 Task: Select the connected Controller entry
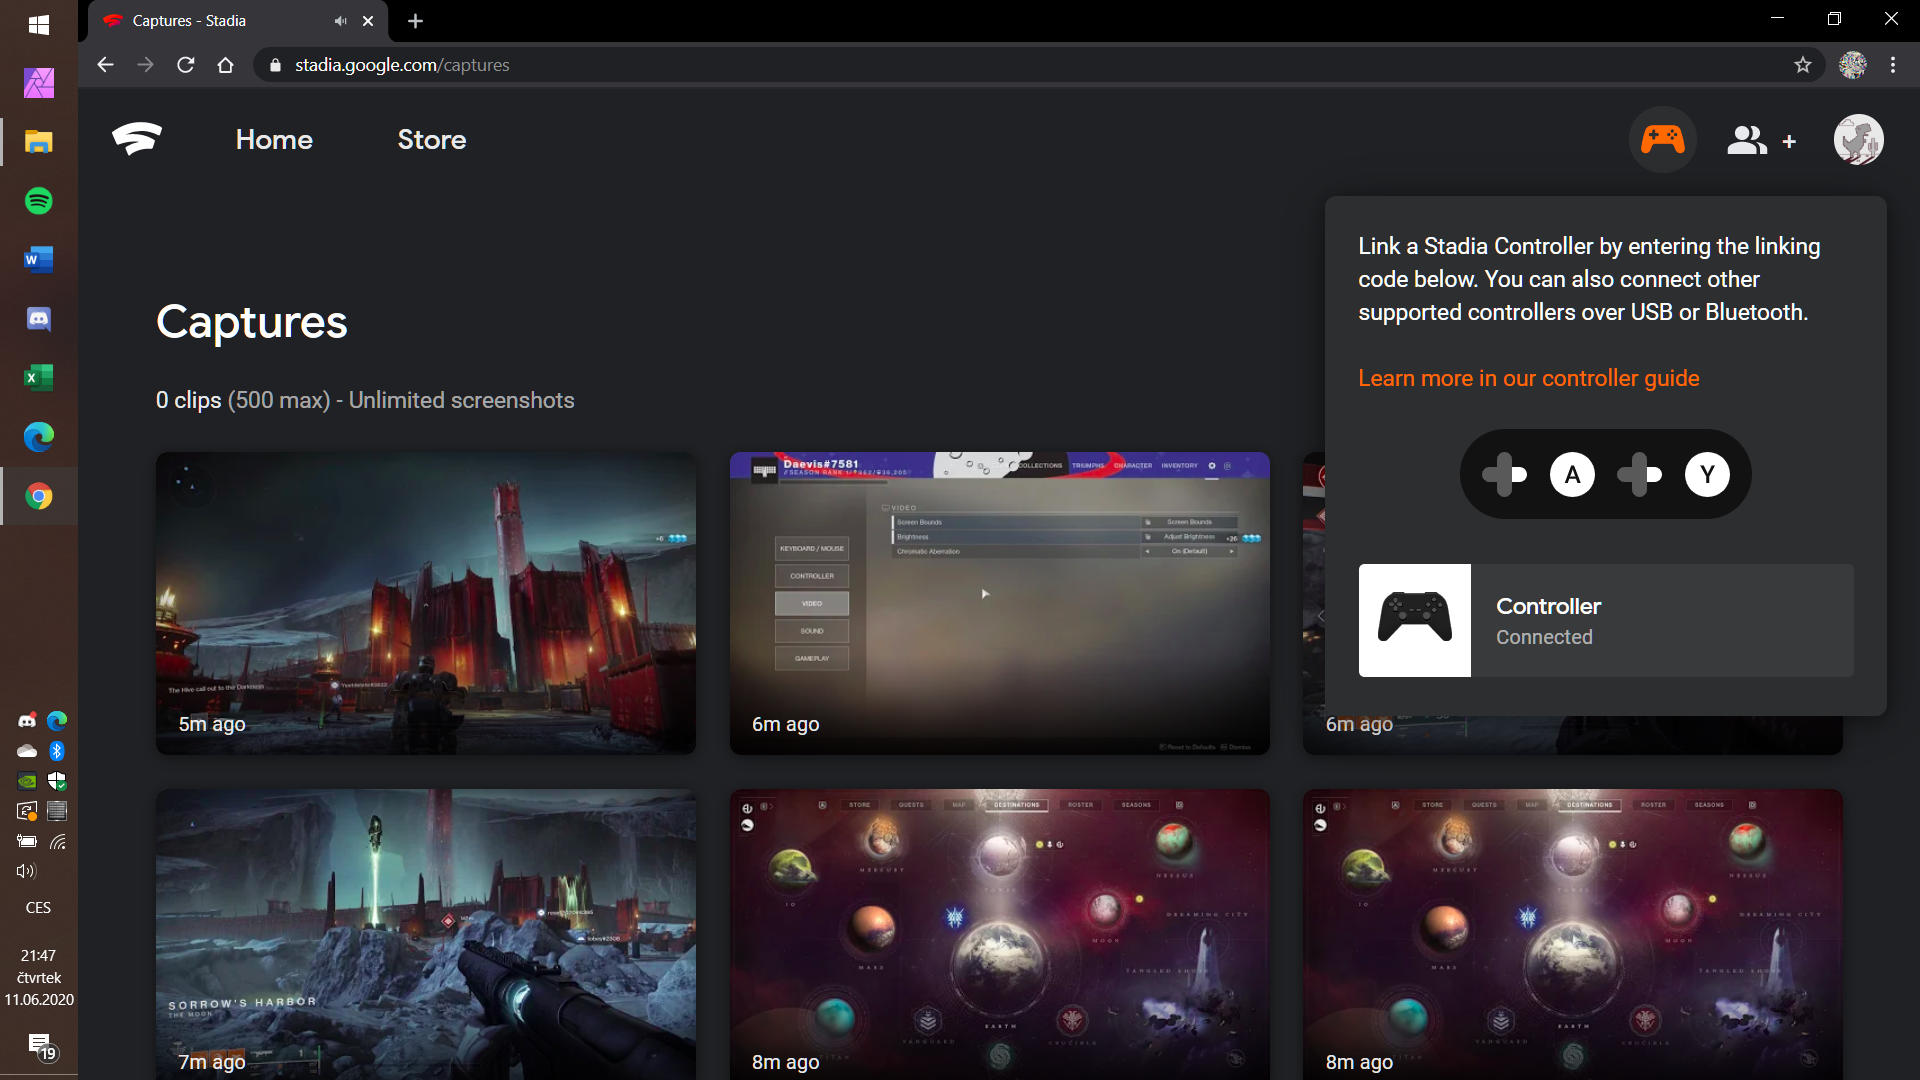1605,620
